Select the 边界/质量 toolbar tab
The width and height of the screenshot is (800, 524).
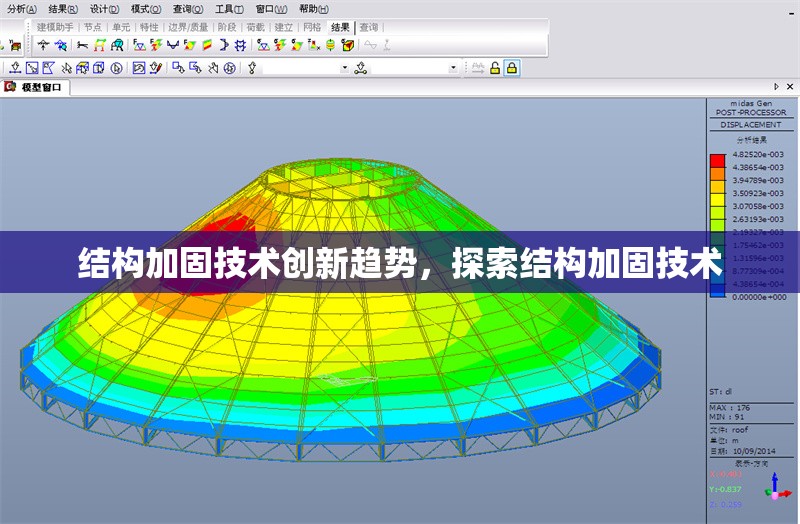188,27
